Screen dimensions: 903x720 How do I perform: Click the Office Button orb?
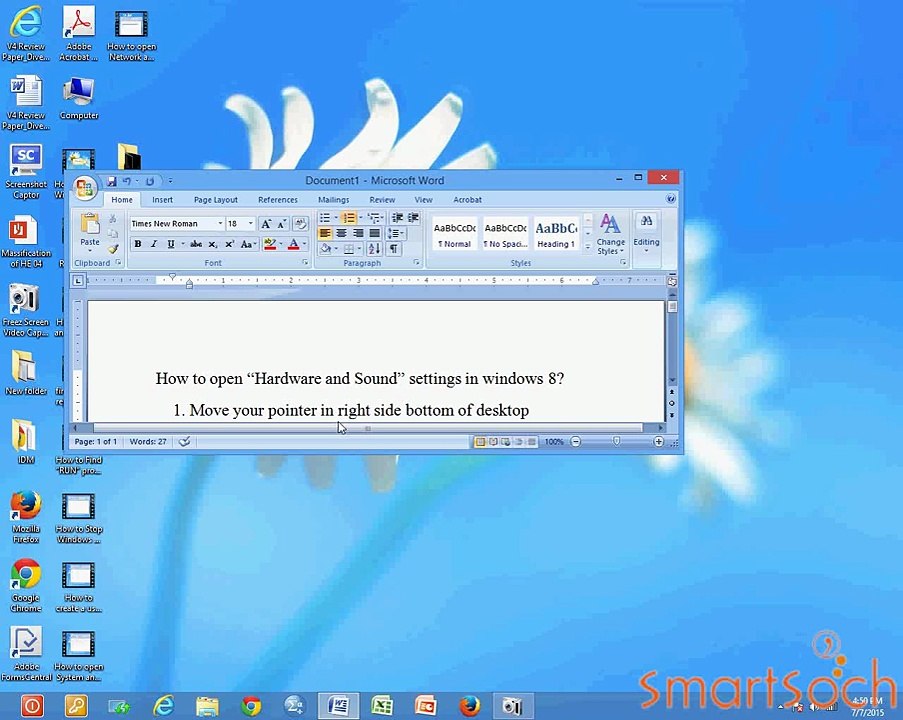pyautogui.click(x=85, y=188)
